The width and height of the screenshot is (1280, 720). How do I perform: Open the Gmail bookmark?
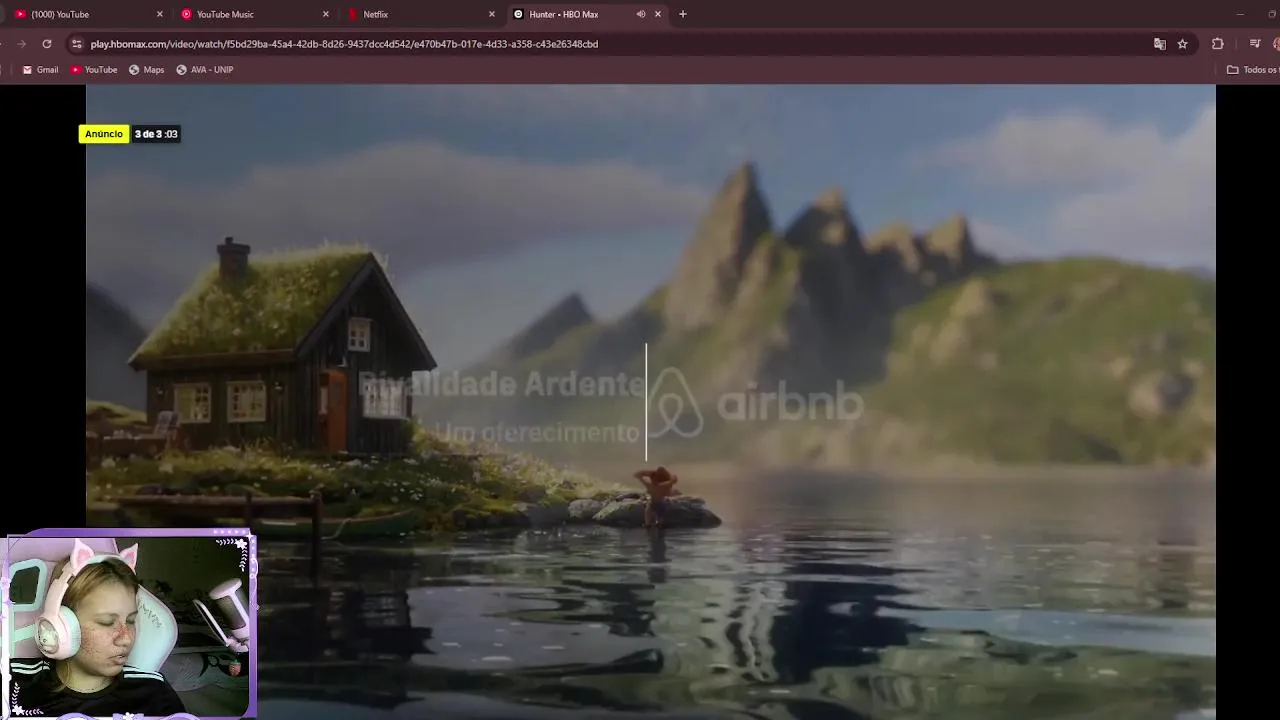[40, 70]
